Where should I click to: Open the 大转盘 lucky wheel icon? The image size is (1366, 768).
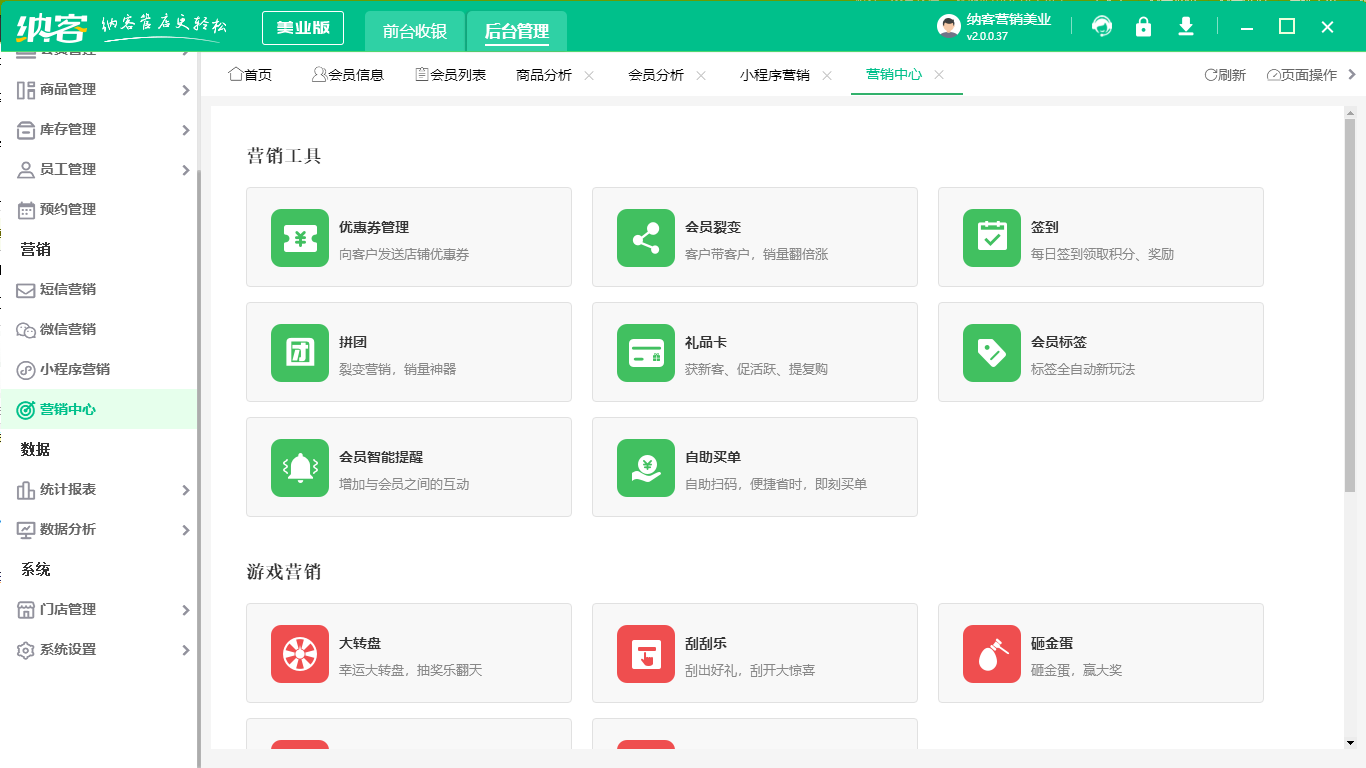point(299,653)
